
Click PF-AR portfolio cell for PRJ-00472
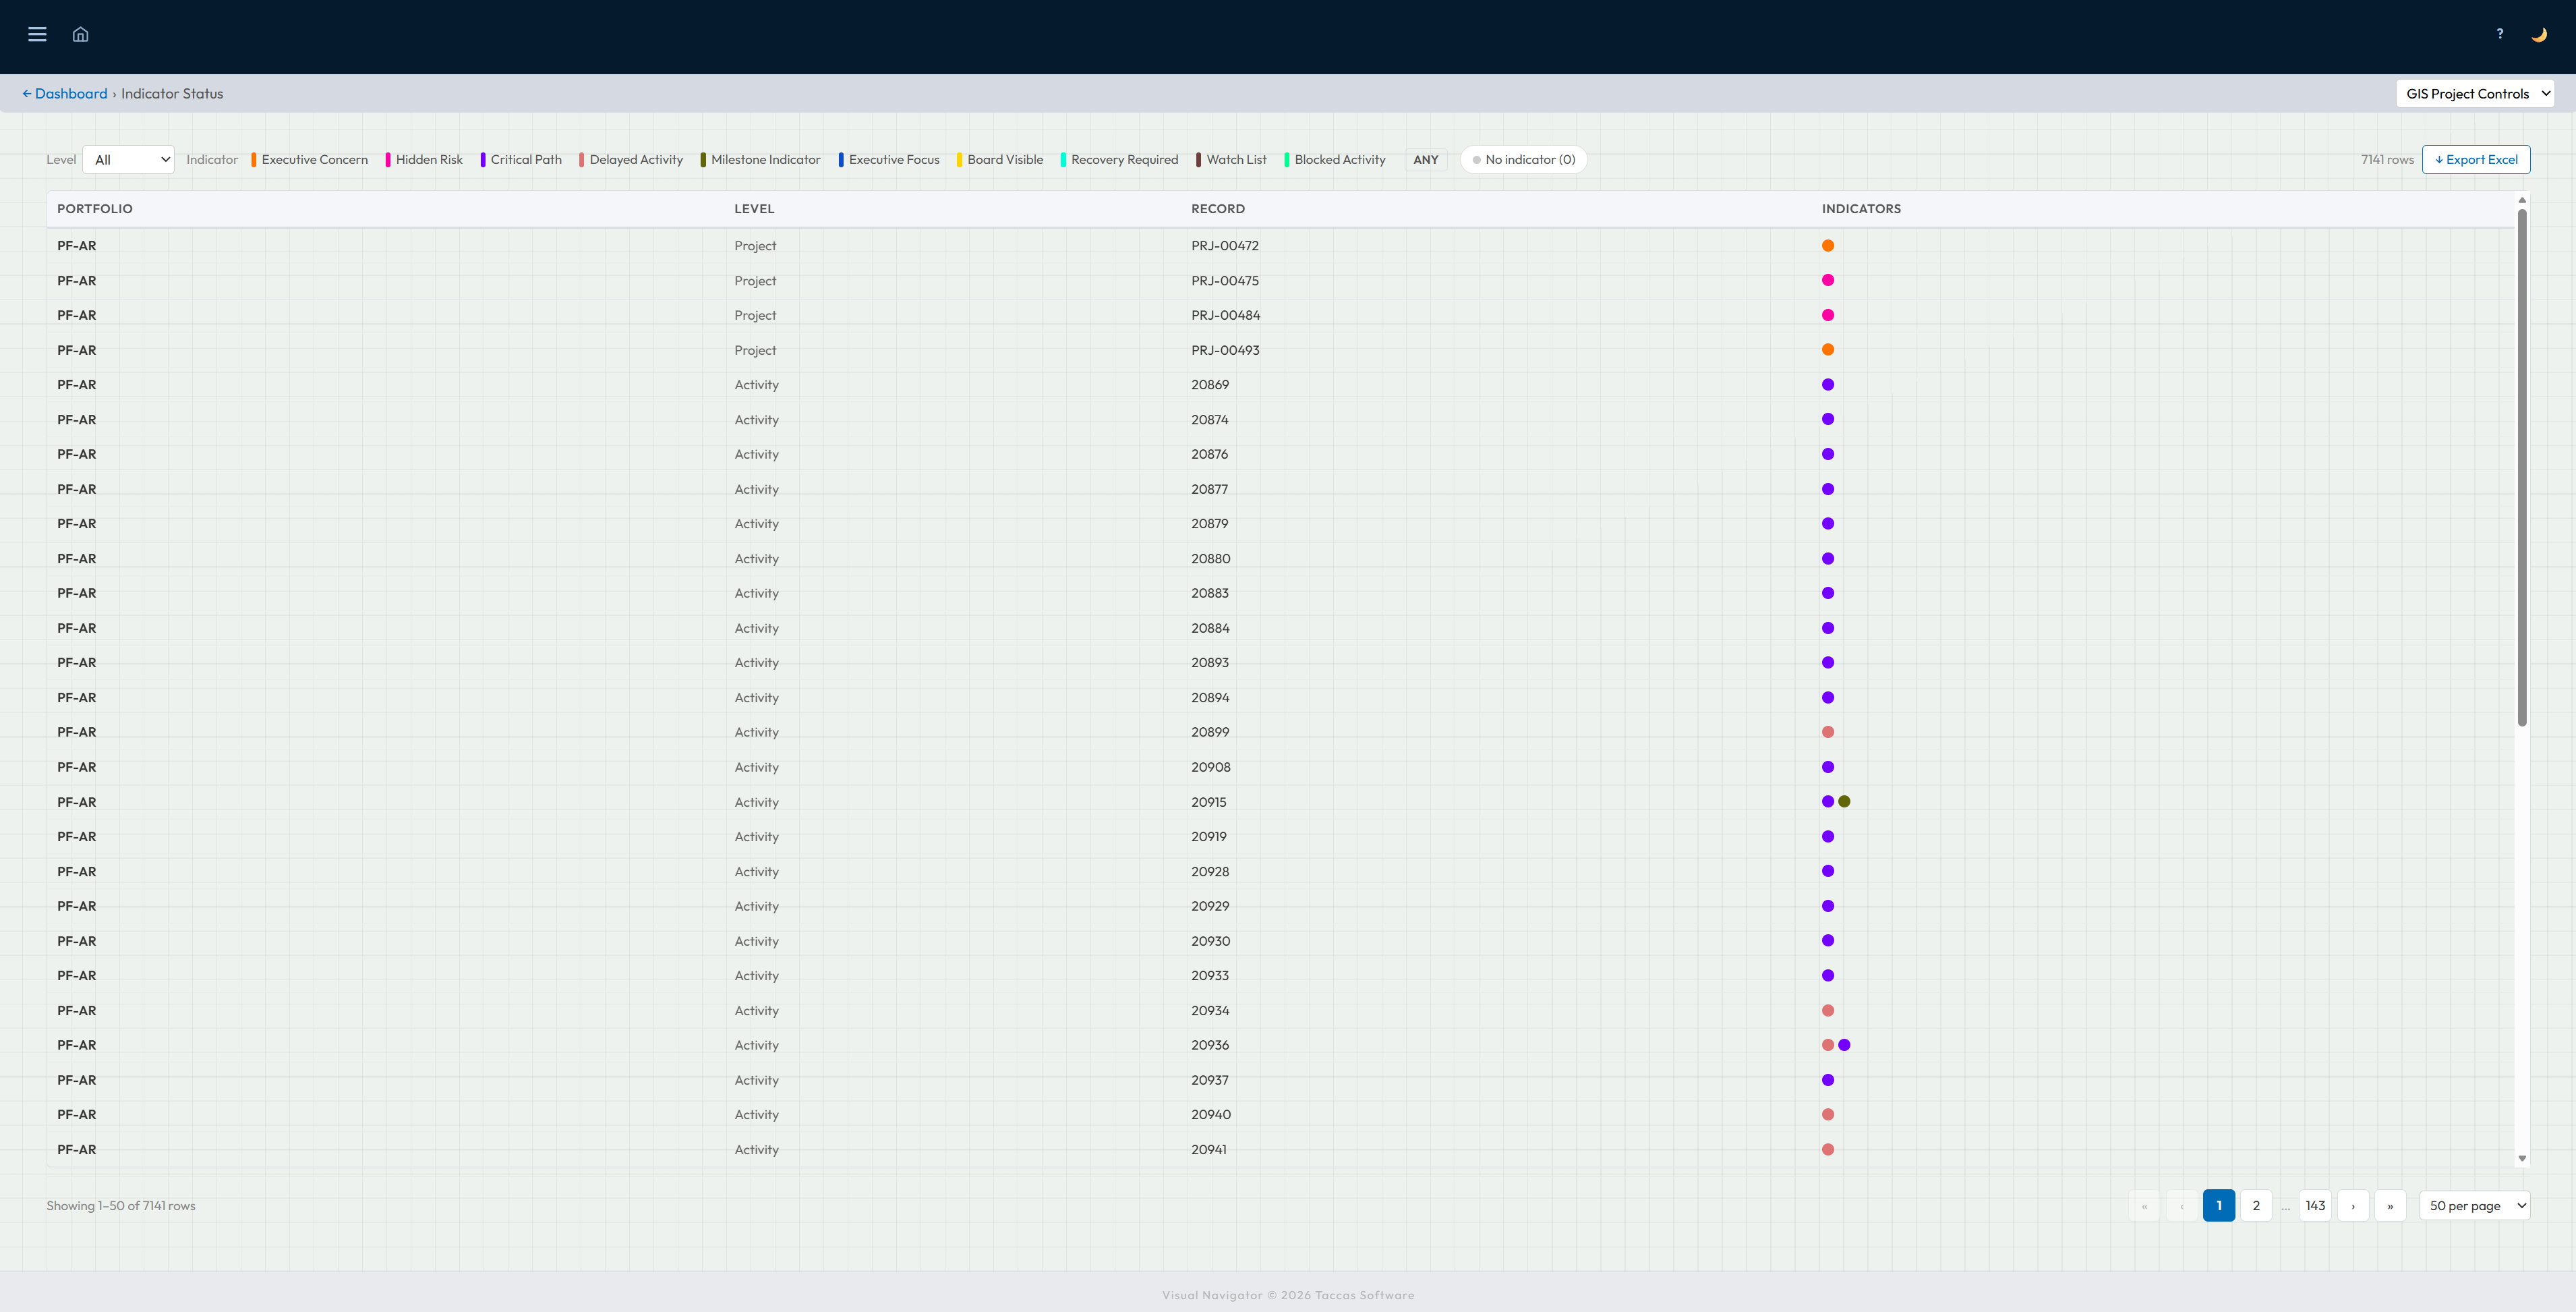click(77, 246)
